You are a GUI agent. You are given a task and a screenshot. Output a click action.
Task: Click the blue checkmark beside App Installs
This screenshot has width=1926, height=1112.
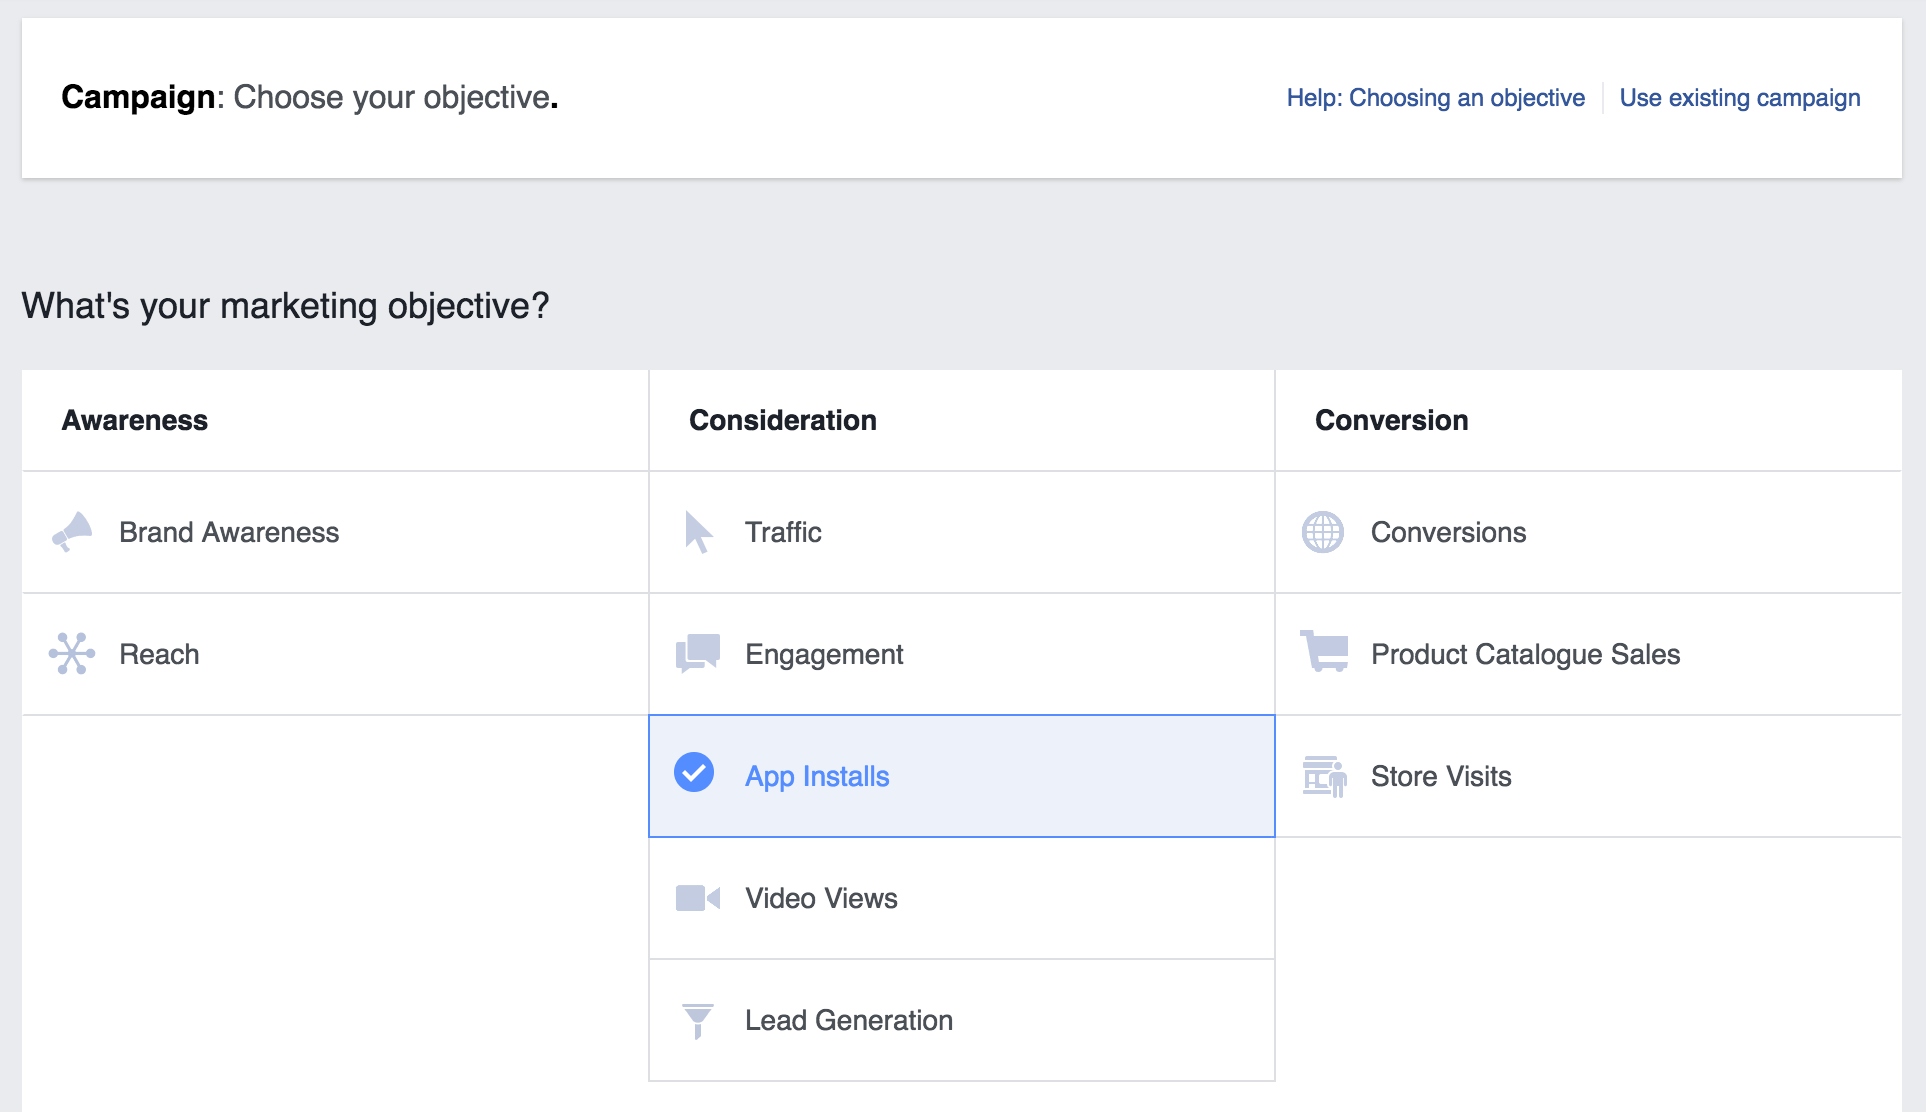click(694, 772)
